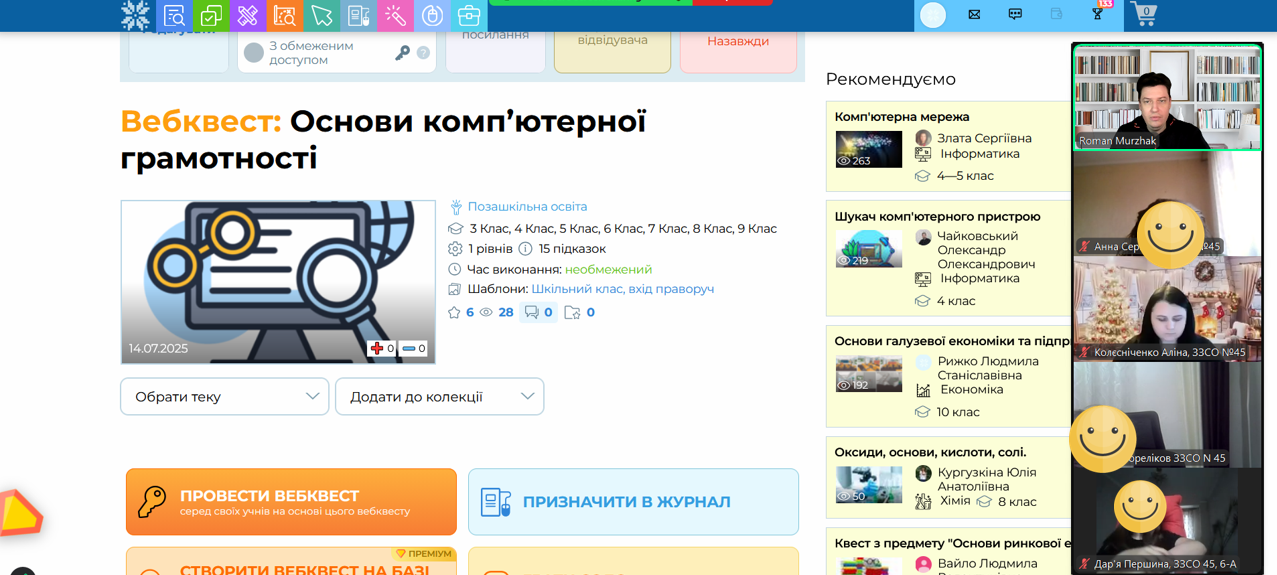Image resolution: width=1277 pixels, height=575 pixels.
Task: Select the teal arrow cursor toolbar icon
Action: (x=321, y=15)
